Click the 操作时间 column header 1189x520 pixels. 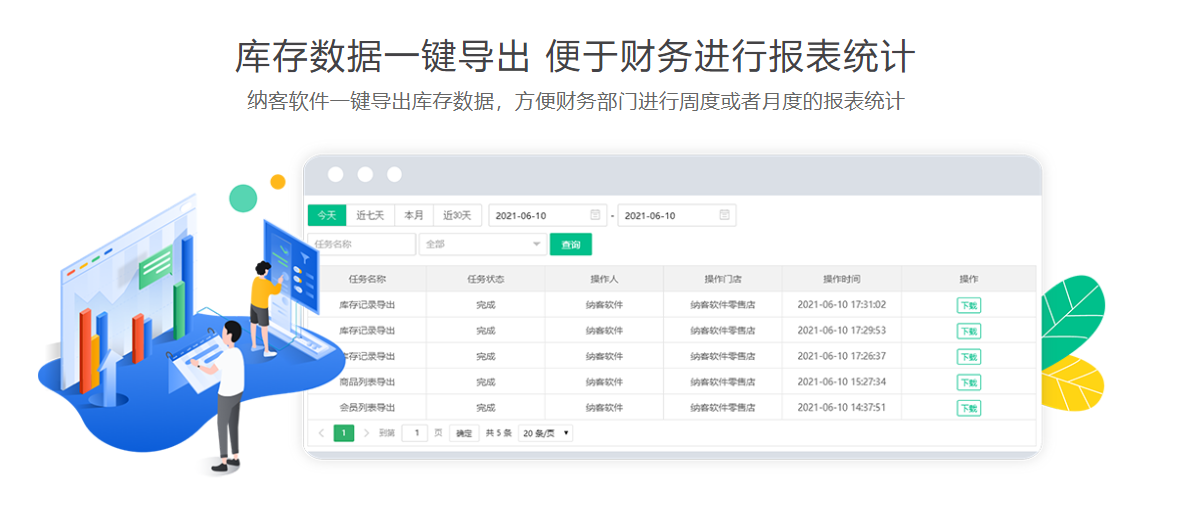[x=842, y=279]
